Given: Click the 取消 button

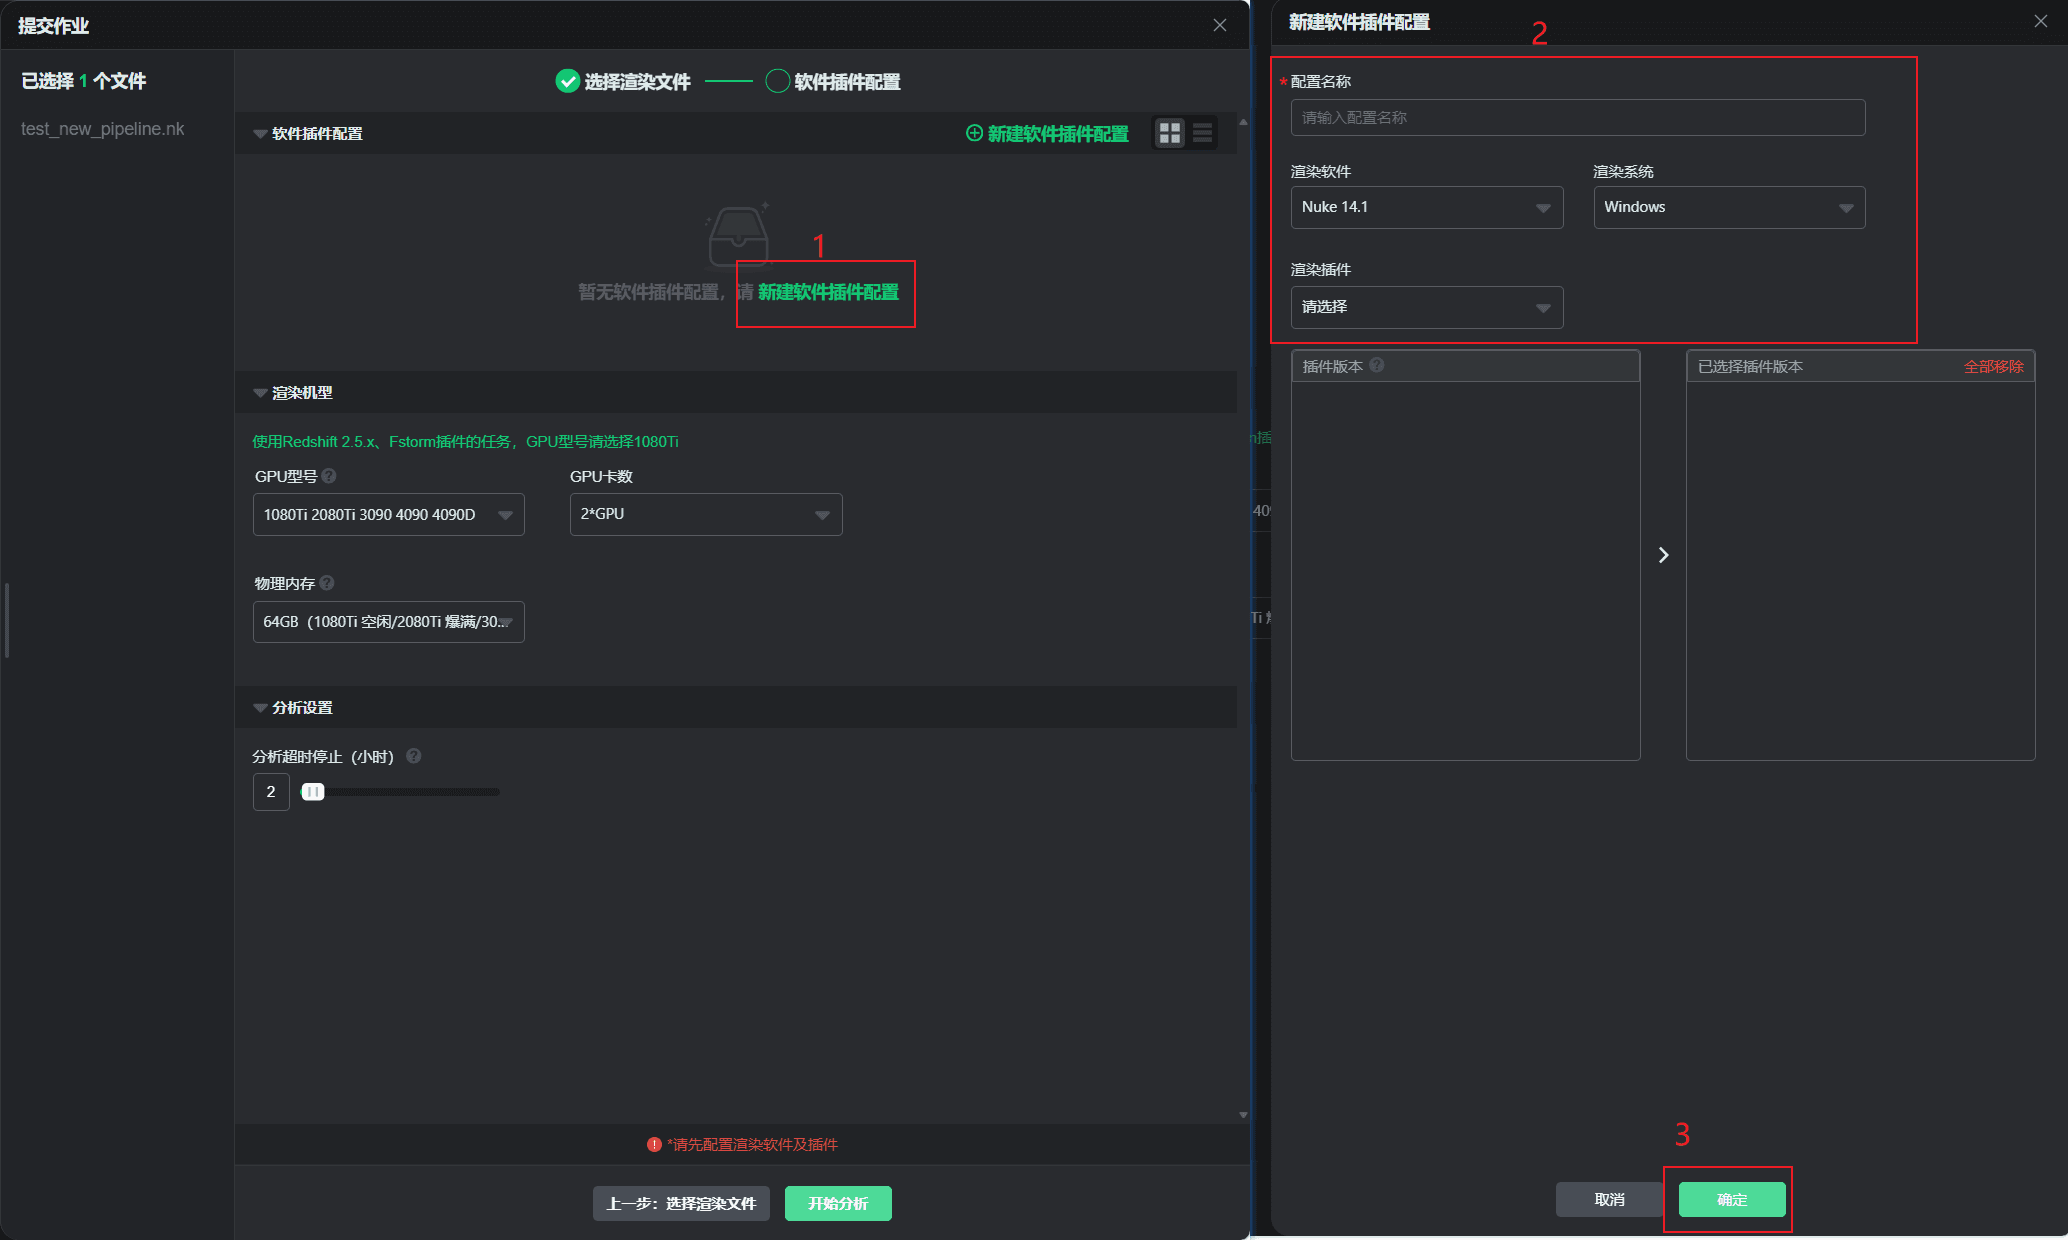Looking at the screenshot, I should pyautogui.click(x=1609, y=1199).
